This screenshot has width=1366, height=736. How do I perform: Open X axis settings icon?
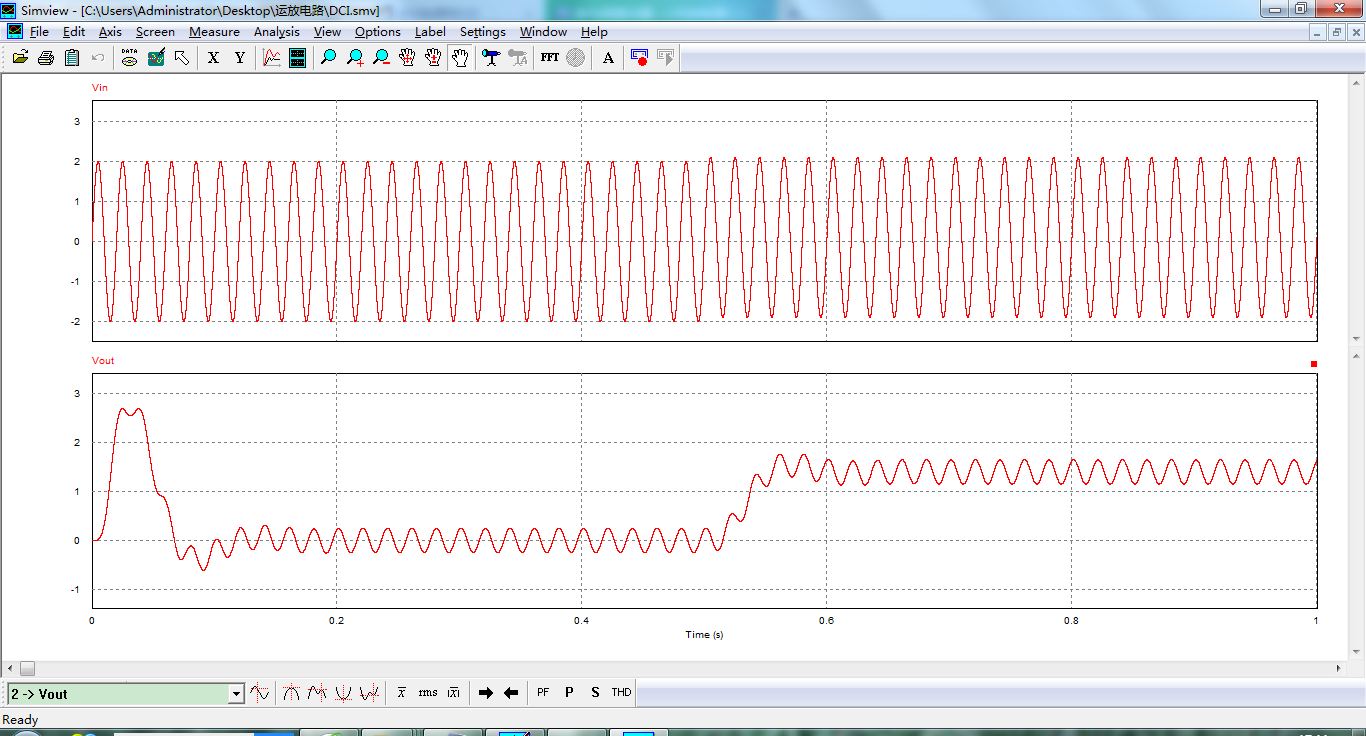click(213, 58)
